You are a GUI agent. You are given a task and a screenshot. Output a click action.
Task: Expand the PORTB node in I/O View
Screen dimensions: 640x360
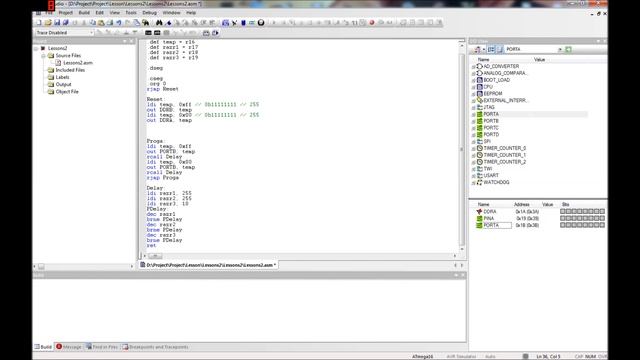pyautogui.click(x=473, y=121)
